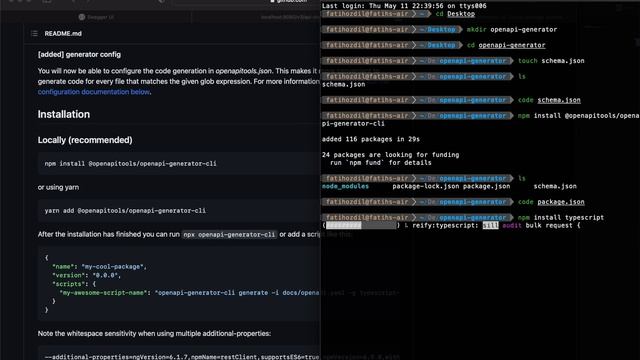Click 'npm install typescript' command in terminal
The width and height of the screenshot is (640, 360).
[561, 218]
